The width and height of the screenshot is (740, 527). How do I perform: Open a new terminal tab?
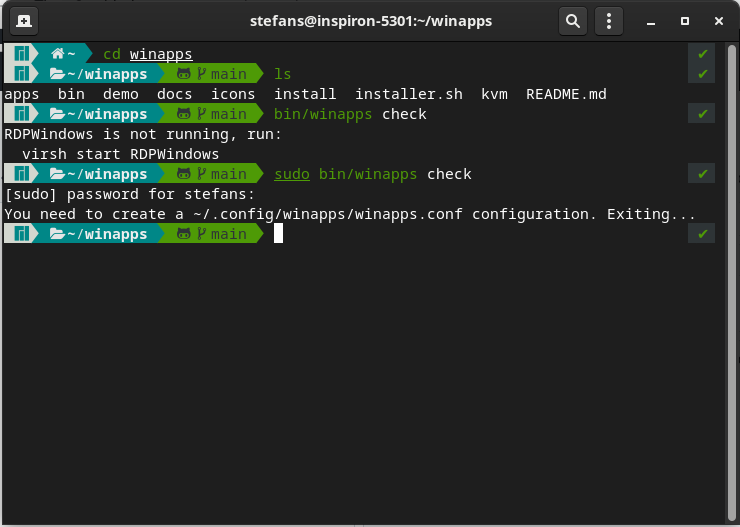[24, 21]
